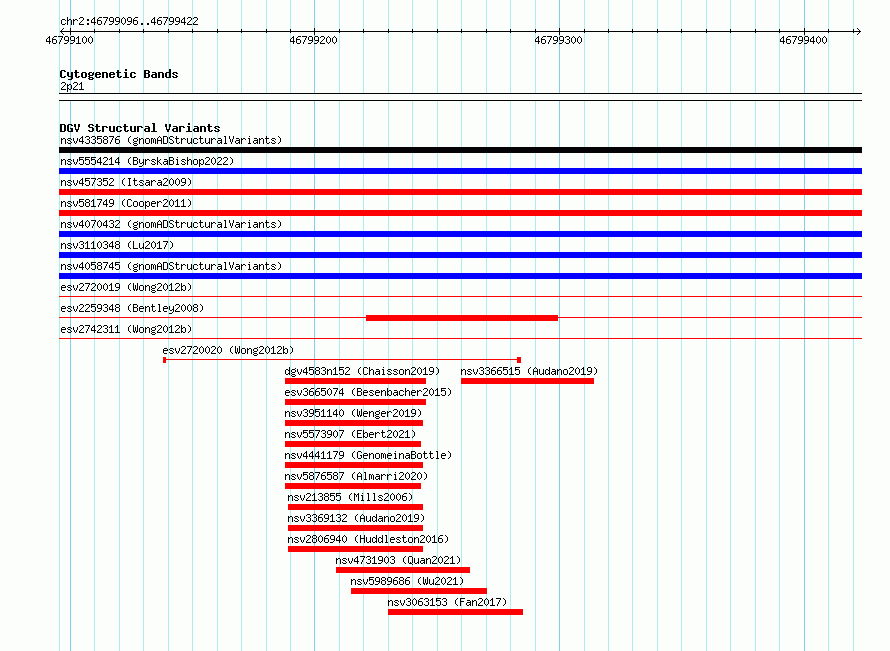This screenshot has height=651, width=890.
Task: Select the red bar under nsv4441179
Action: (354, 465)
